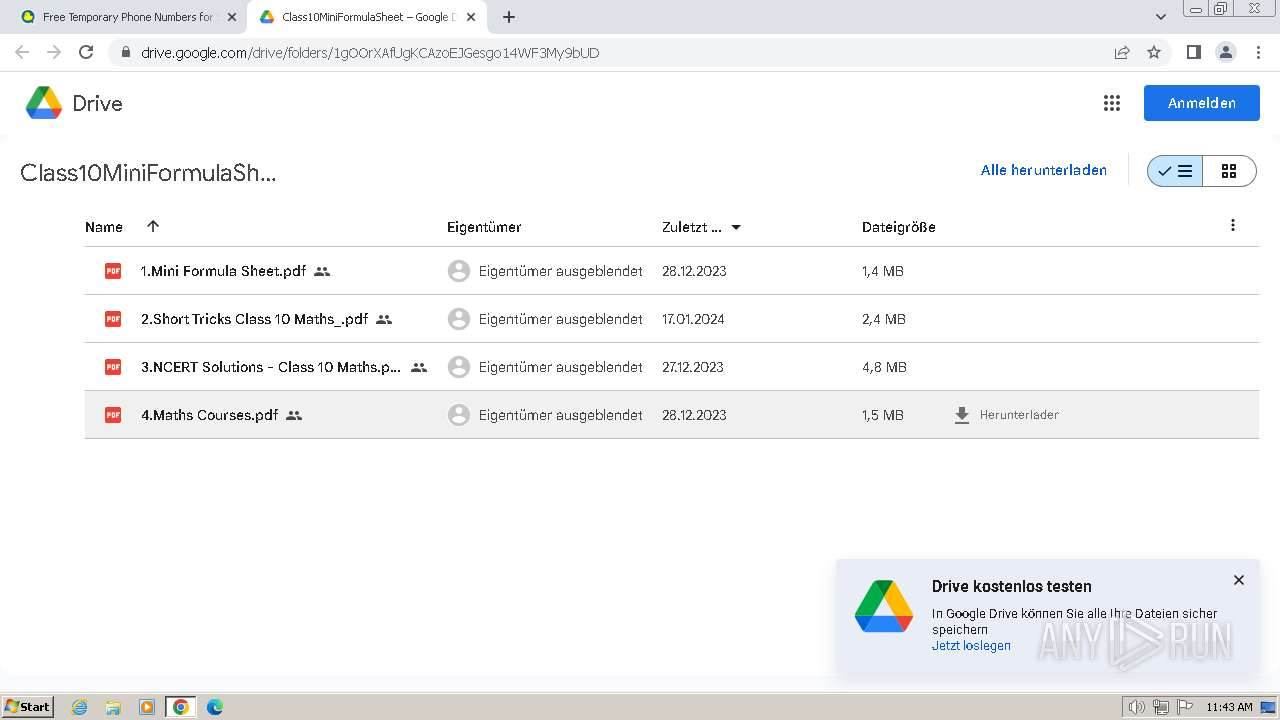Click shared icon next to 2.Short Tricks file
Viewport: 1280px width, 720px height.
click(384, 319)
